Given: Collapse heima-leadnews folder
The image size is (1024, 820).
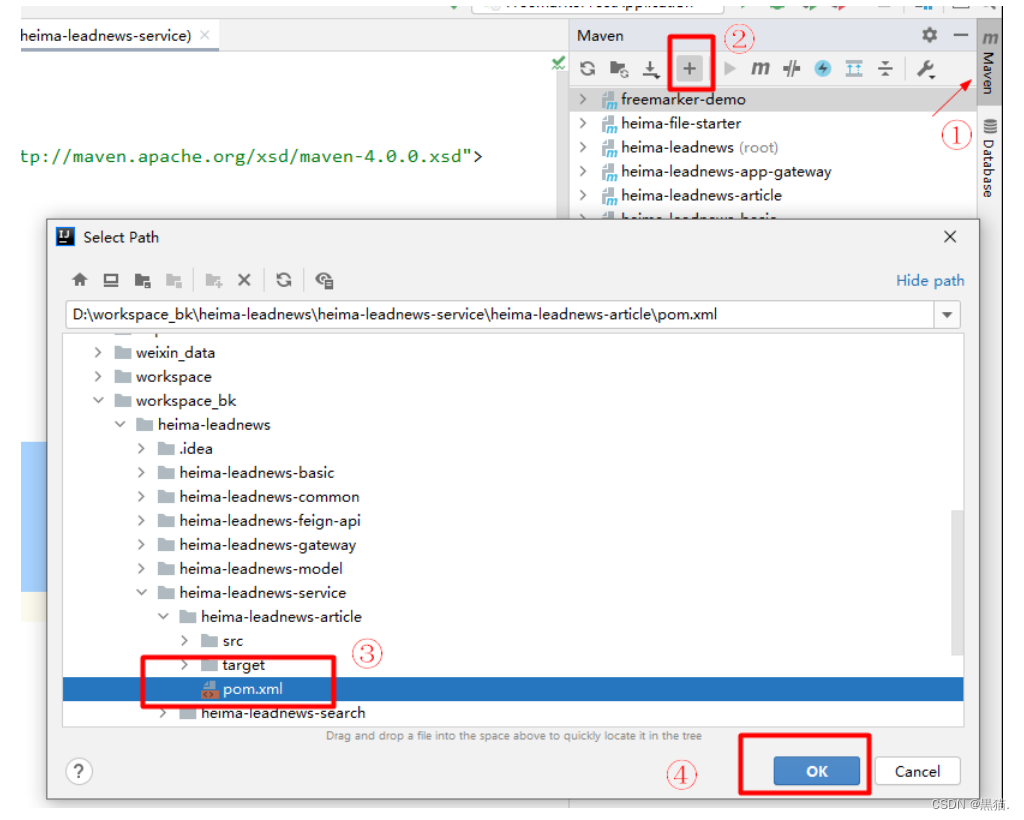Looking at the screenshot, I should coord(120,424).
